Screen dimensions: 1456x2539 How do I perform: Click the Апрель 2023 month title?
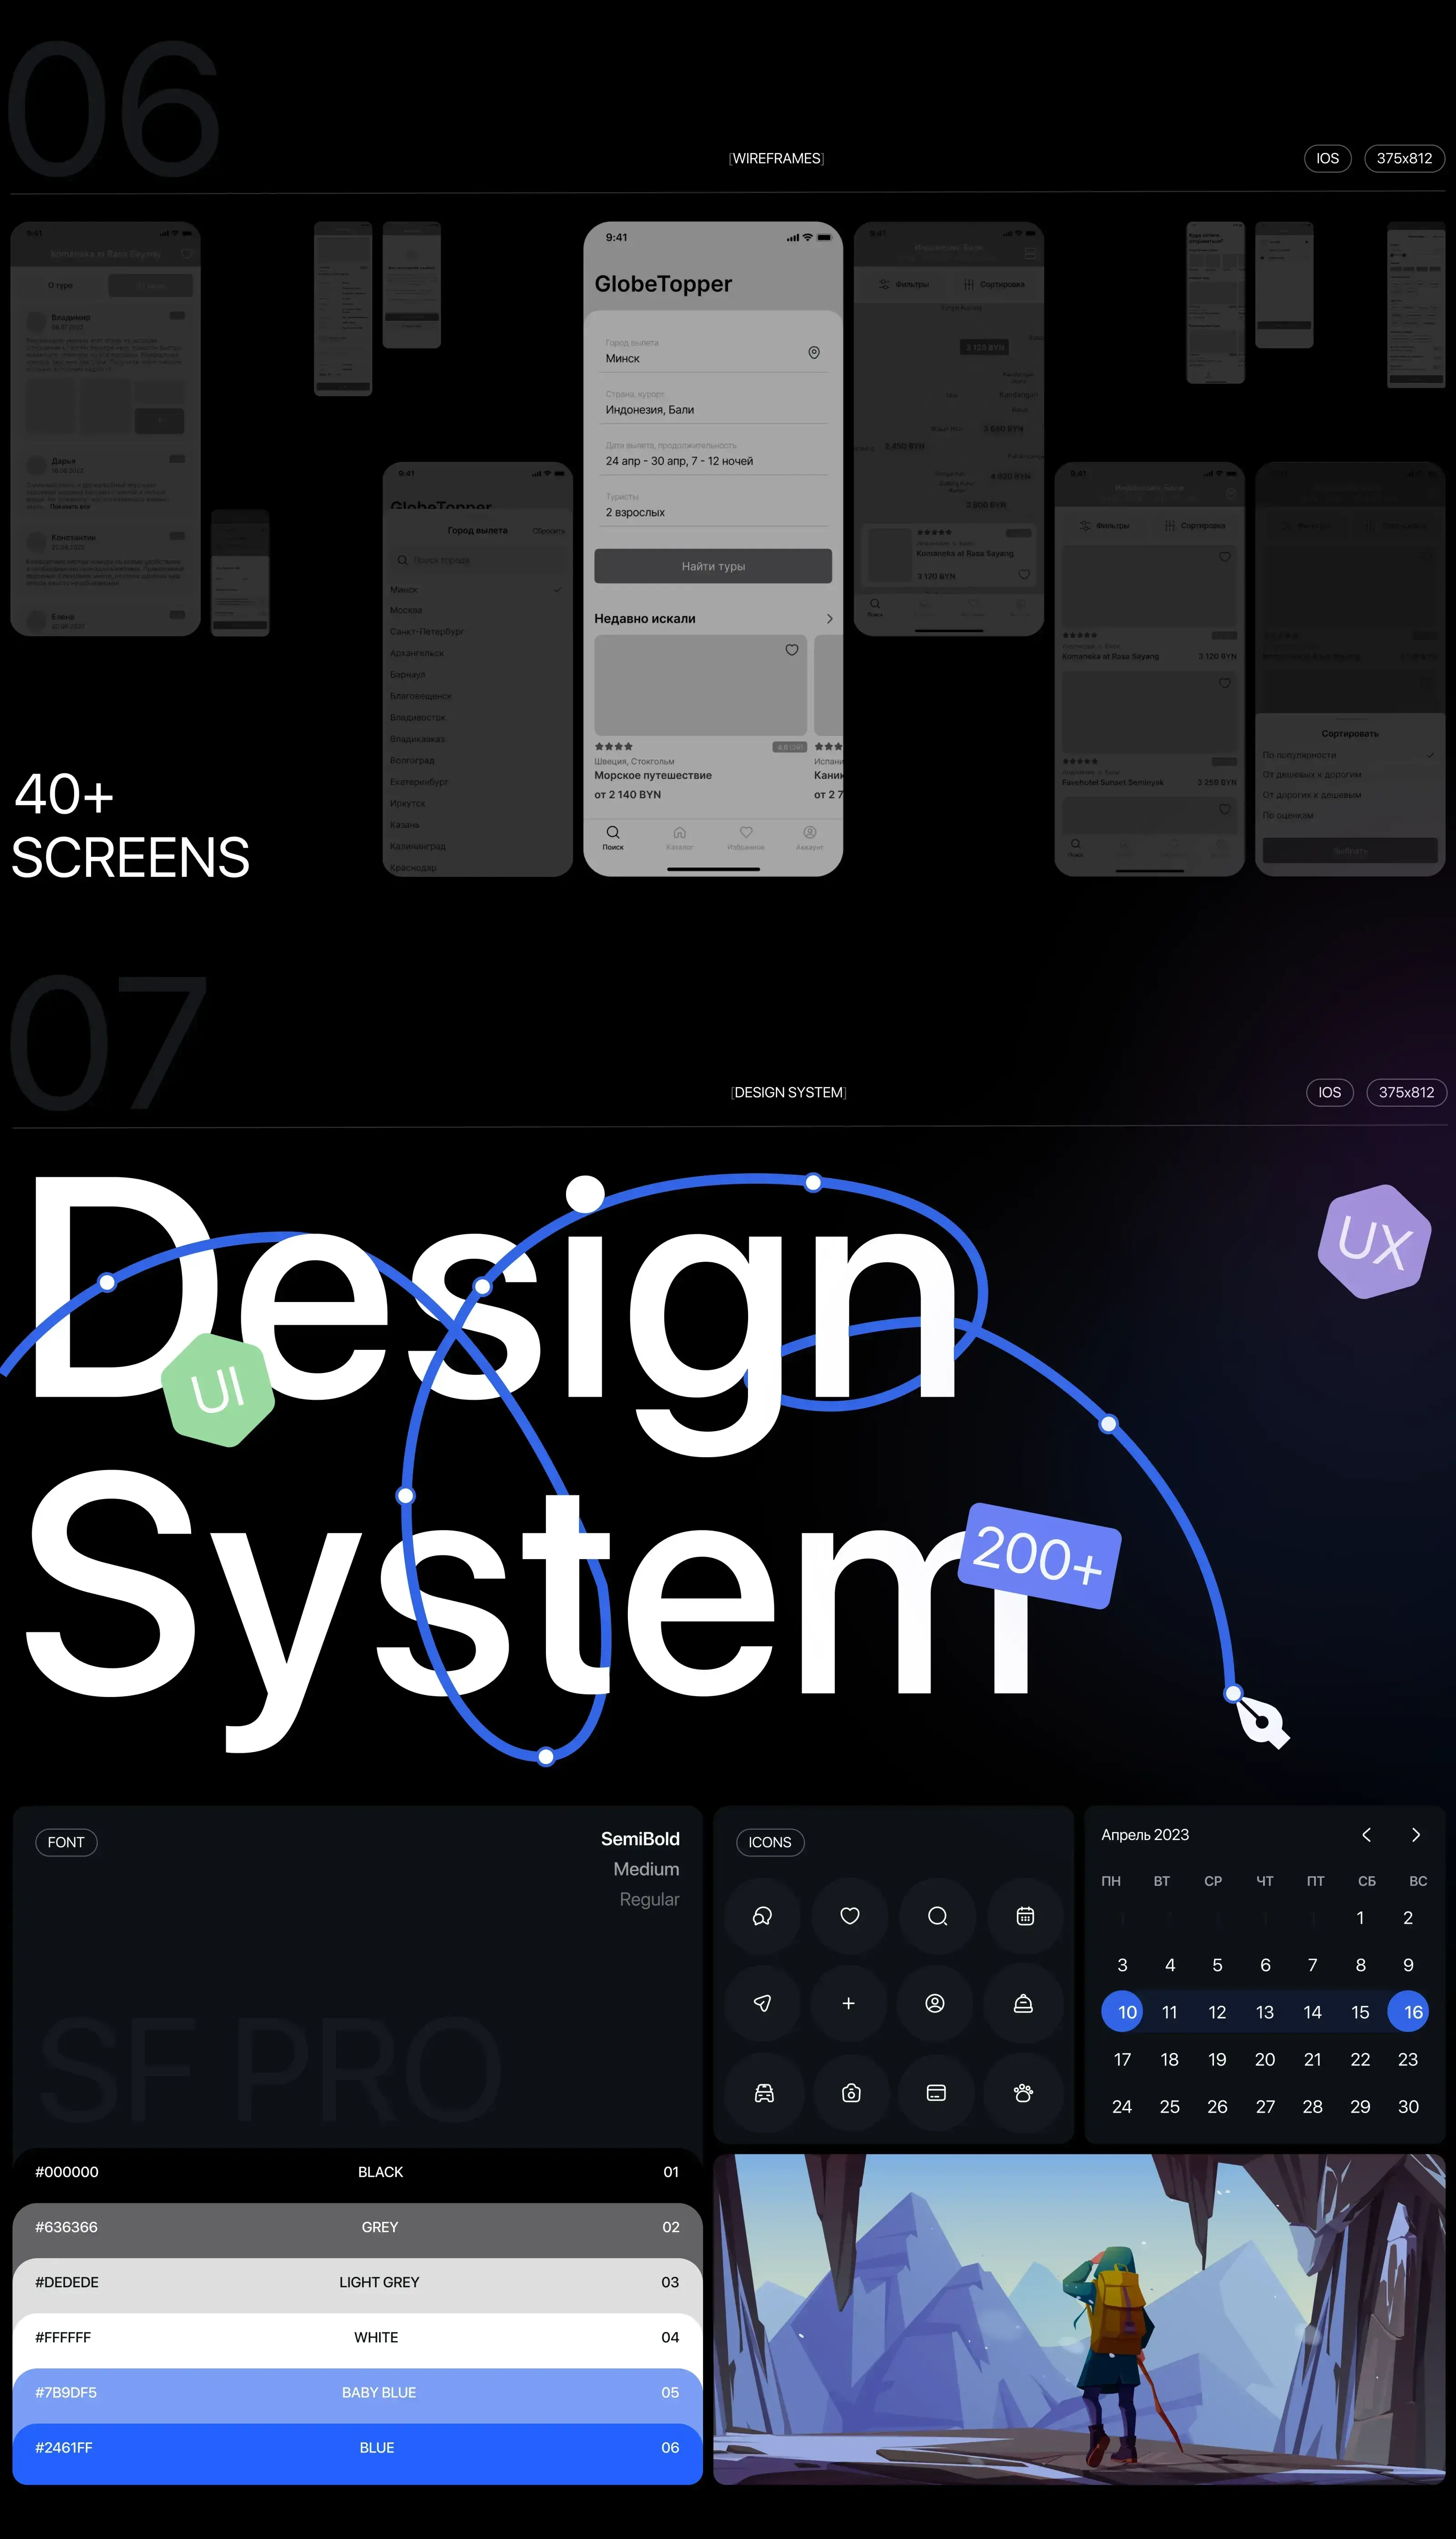(1145, 1835)
